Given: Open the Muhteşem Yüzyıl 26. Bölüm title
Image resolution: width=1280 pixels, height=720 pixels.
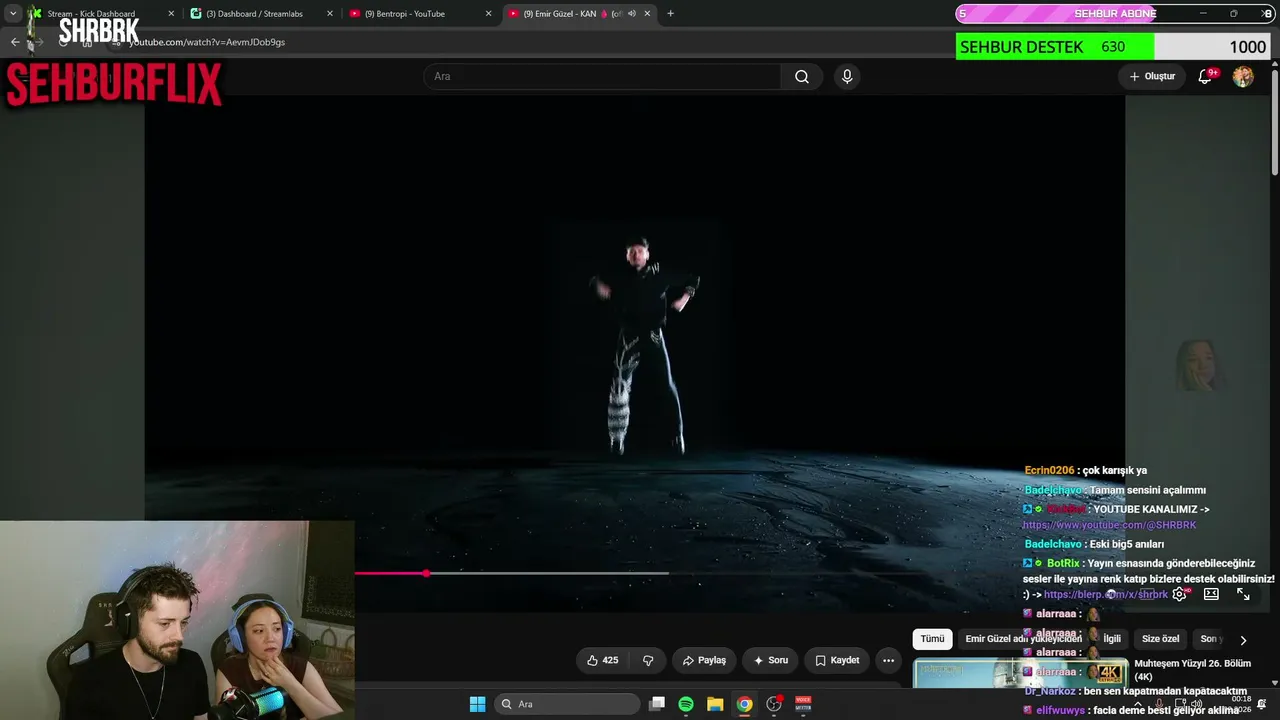Looking at the screenshot, I should point(1192,670).
